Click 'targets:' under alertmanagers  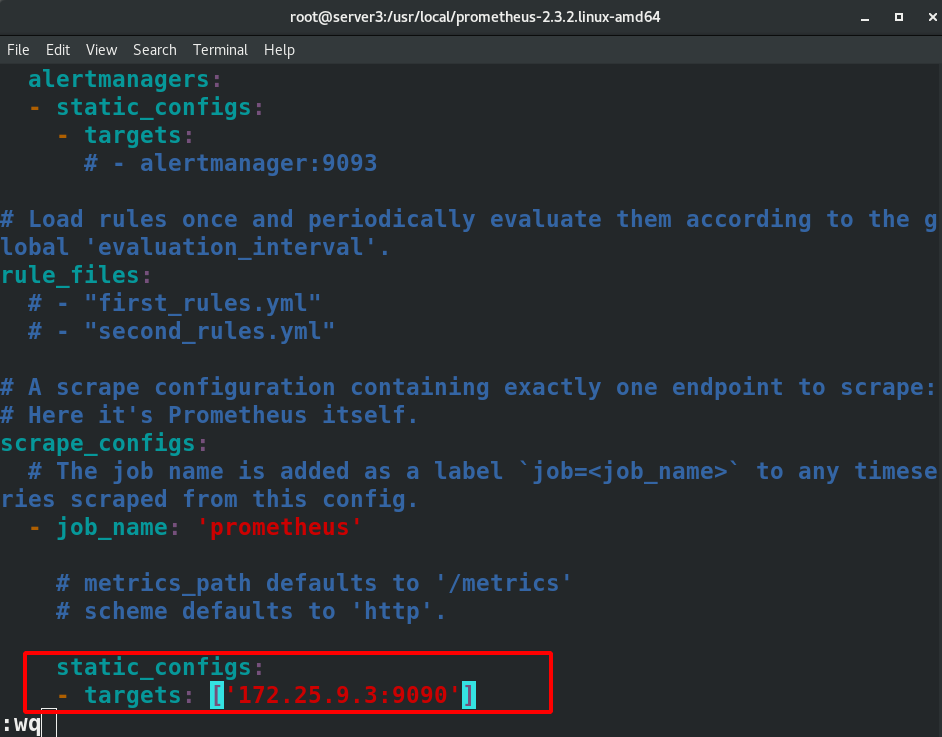coord(139,135)
